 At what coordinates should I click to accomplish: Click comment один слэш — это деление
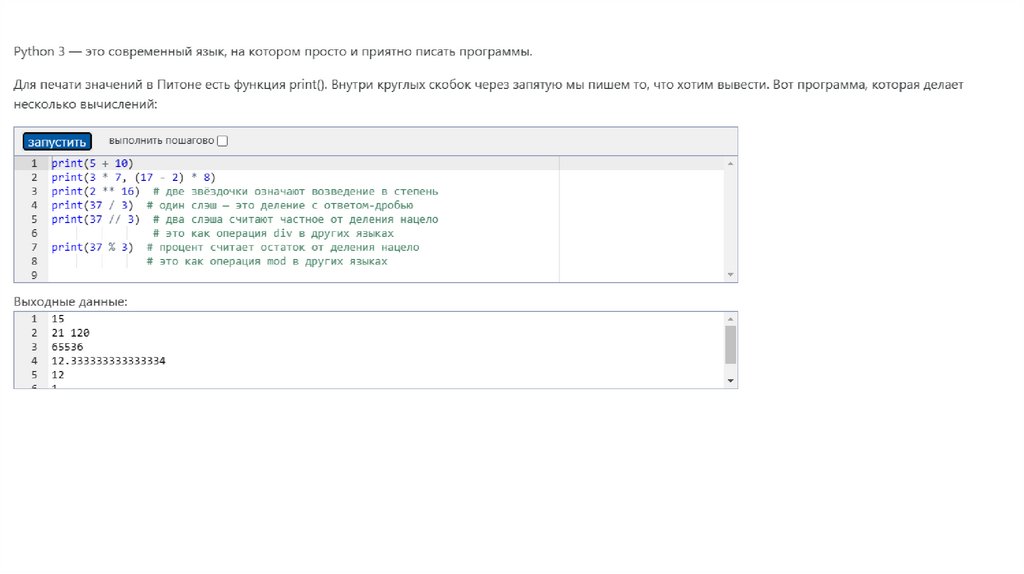(280, 205)
